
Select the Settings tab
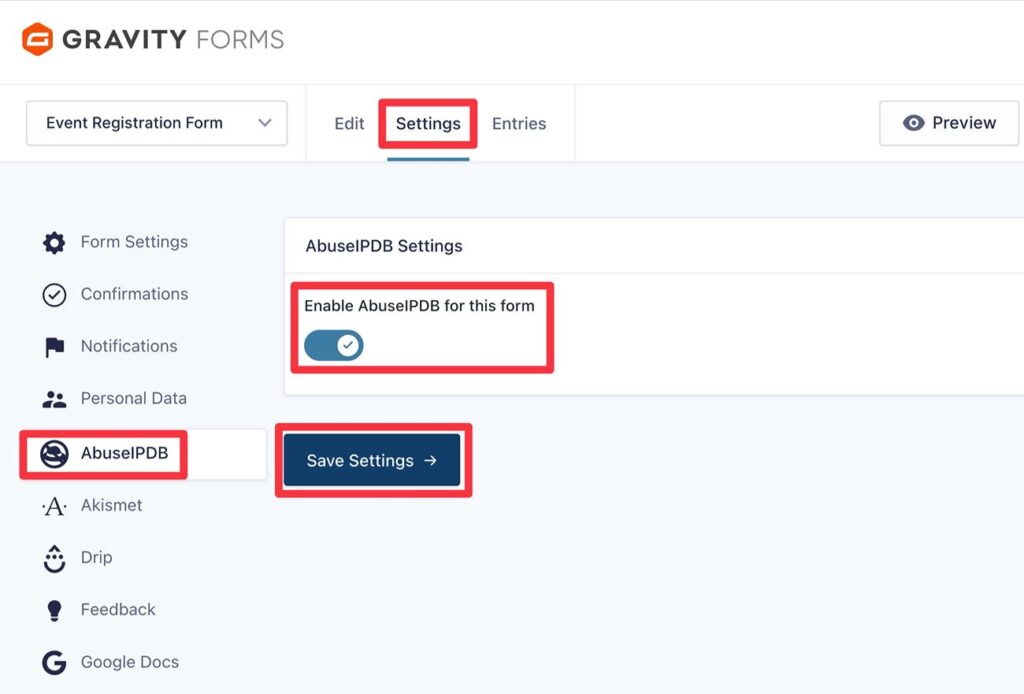(428, 123)
